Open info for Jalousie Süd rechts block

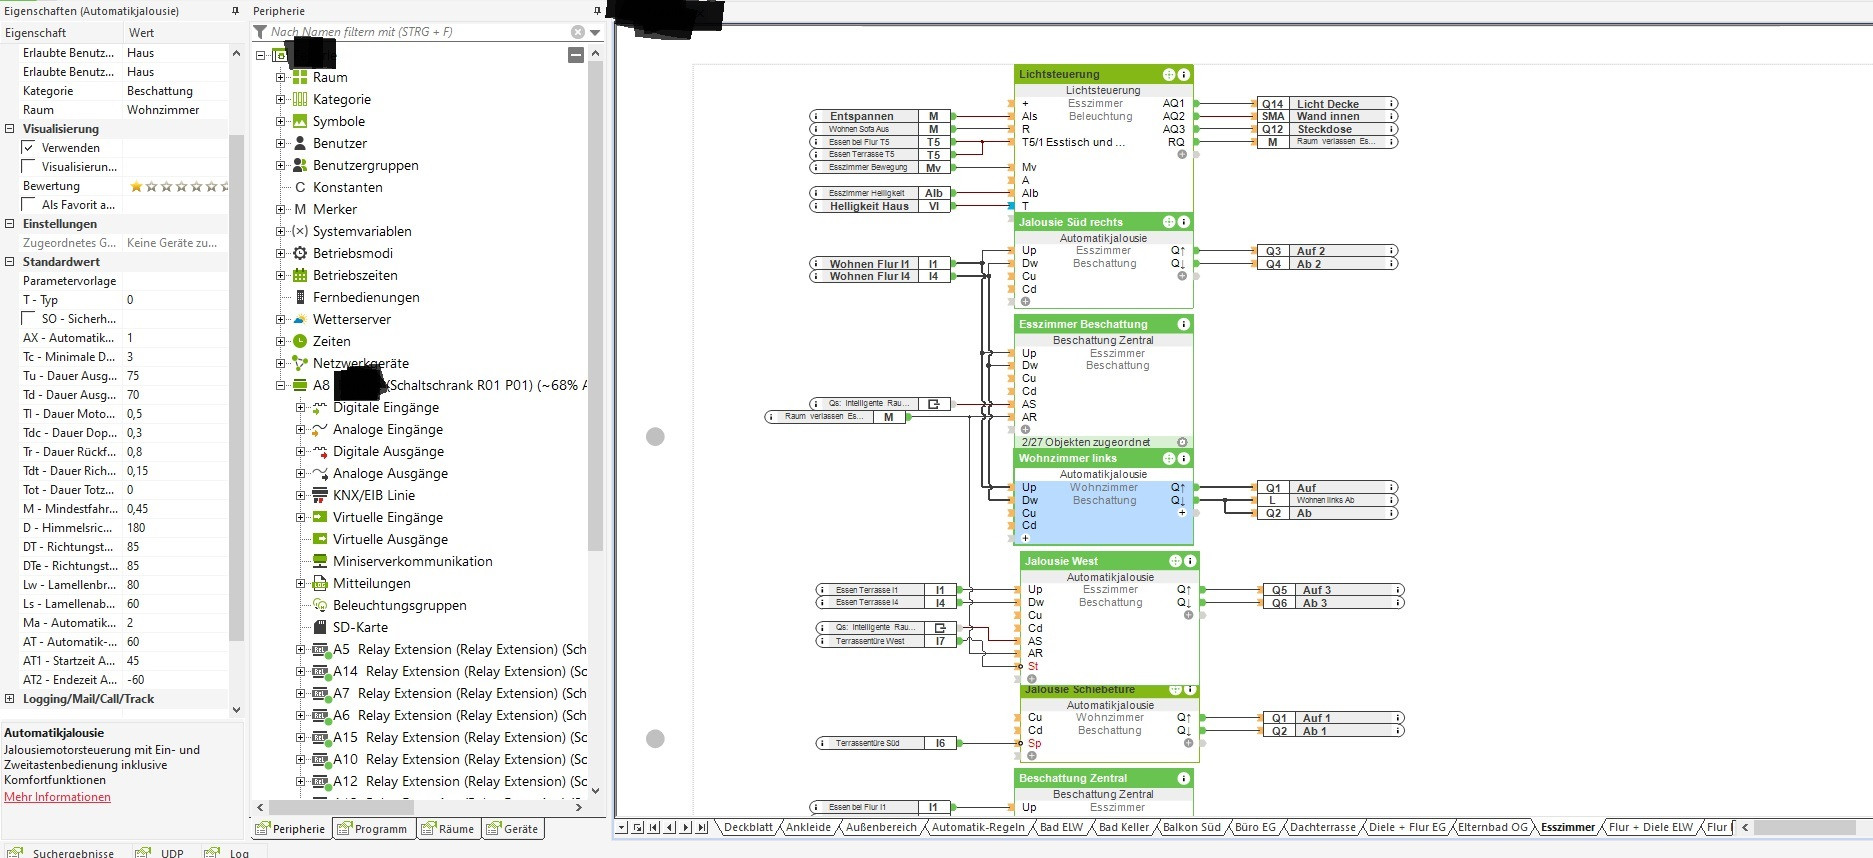pyautogui.click(x=1184, y=222)
